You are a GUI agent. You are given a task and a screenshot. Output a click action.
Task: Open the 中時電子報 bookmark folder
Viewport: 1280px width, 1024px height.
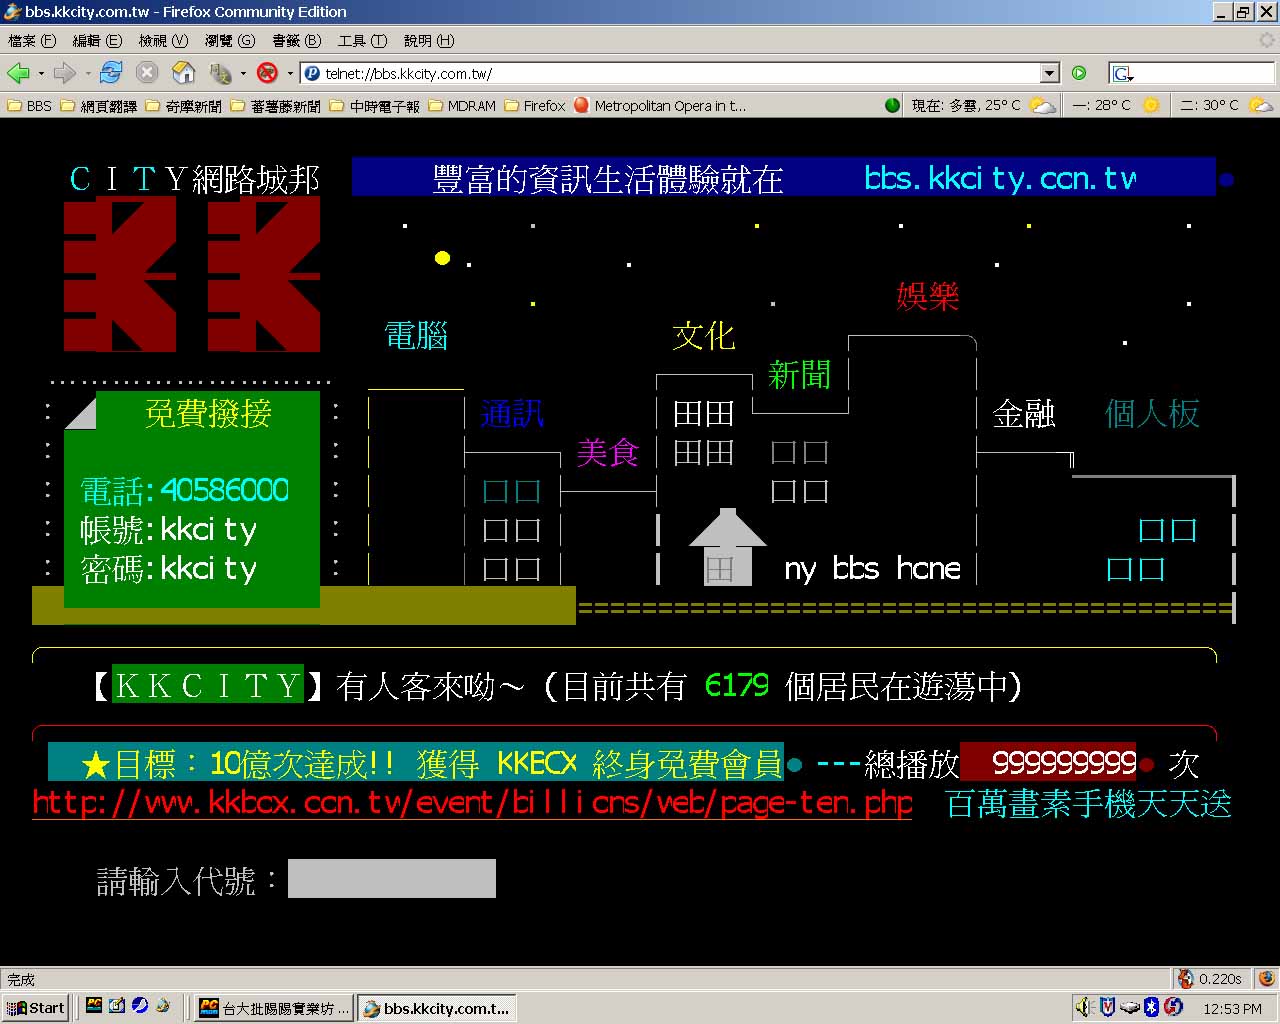375,105
